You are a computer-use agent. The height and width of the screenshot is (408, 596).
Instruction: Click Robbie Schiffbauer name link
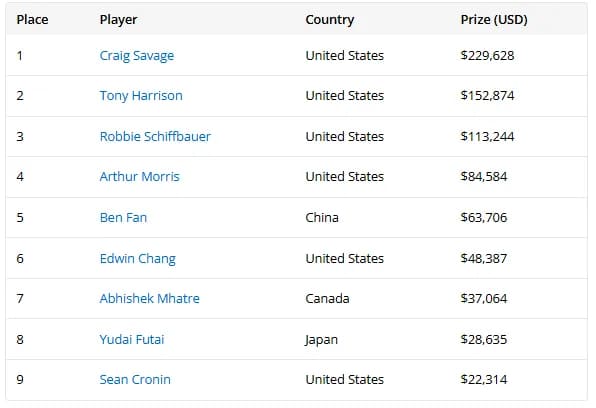(155, 137)
